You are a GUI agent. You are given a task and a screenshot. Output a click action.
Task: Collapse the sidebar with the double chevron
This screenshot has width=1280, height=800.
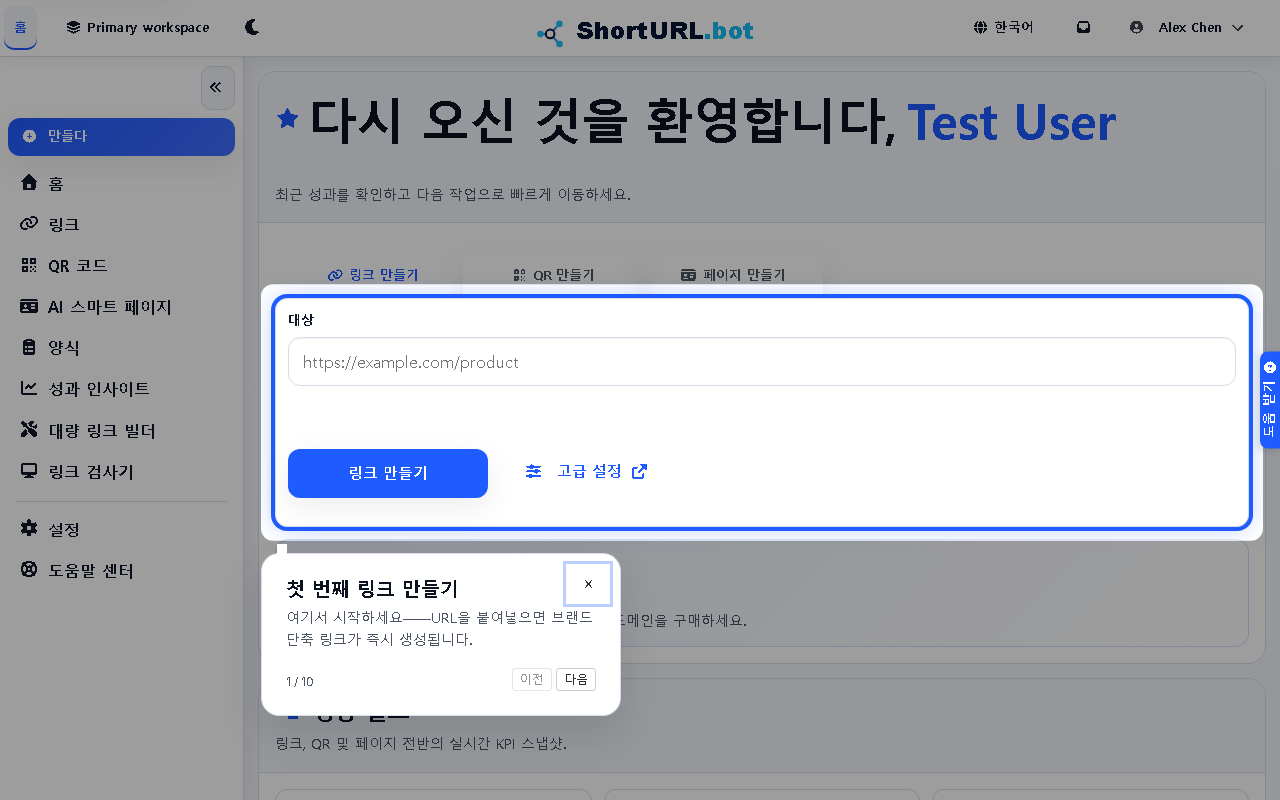pos(217,88)
